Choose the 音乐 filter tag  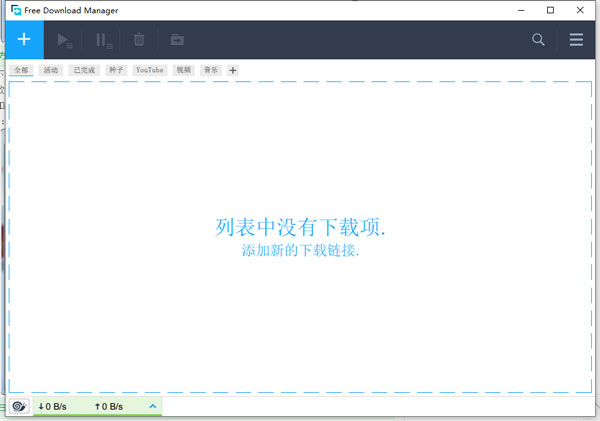coord(210,71)
